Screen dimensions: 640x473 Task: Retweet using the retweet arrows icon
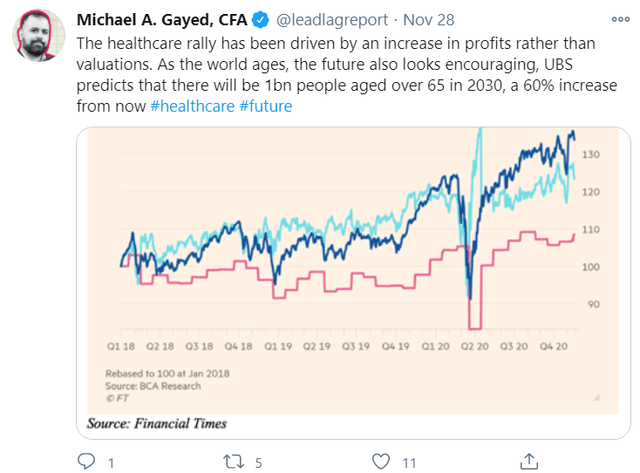pos(233,462)
